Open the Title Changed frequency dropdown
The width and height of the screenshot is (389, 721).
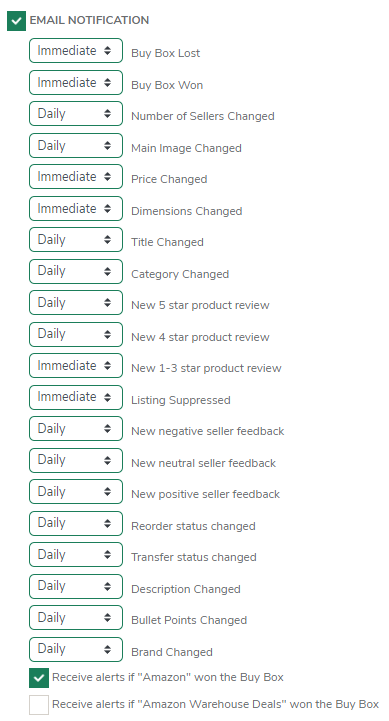click(x=76, y=240)
